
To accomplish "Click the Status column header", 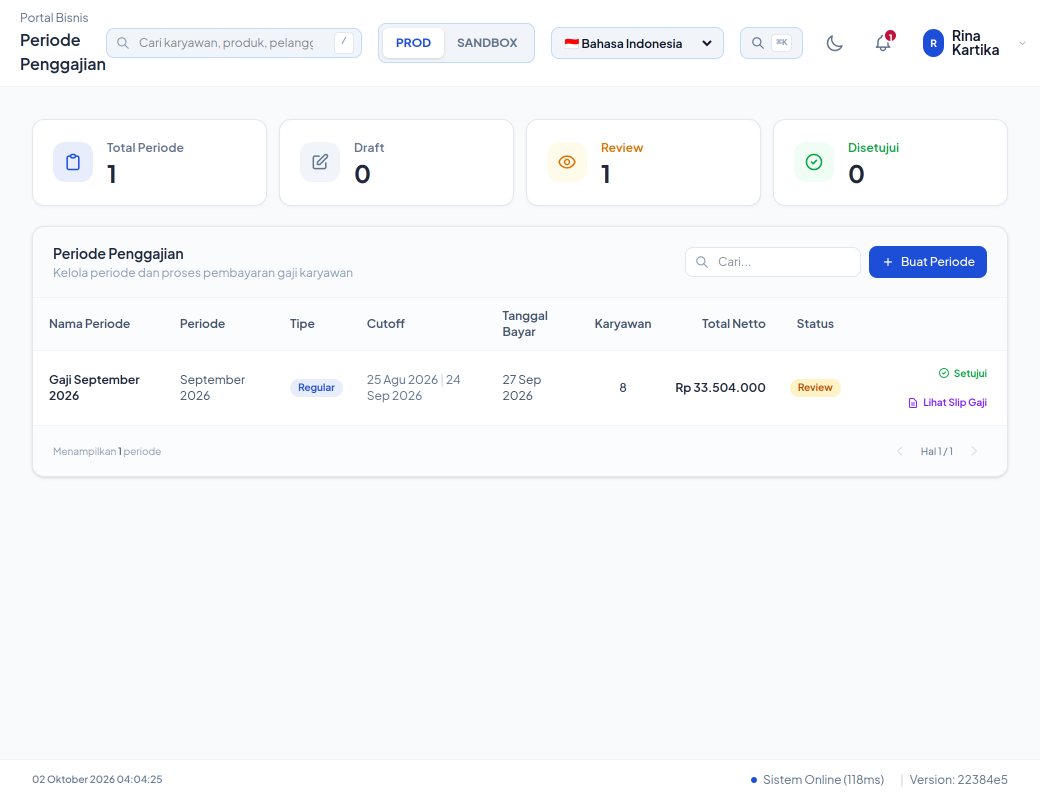I will click(x=815, y=324).
